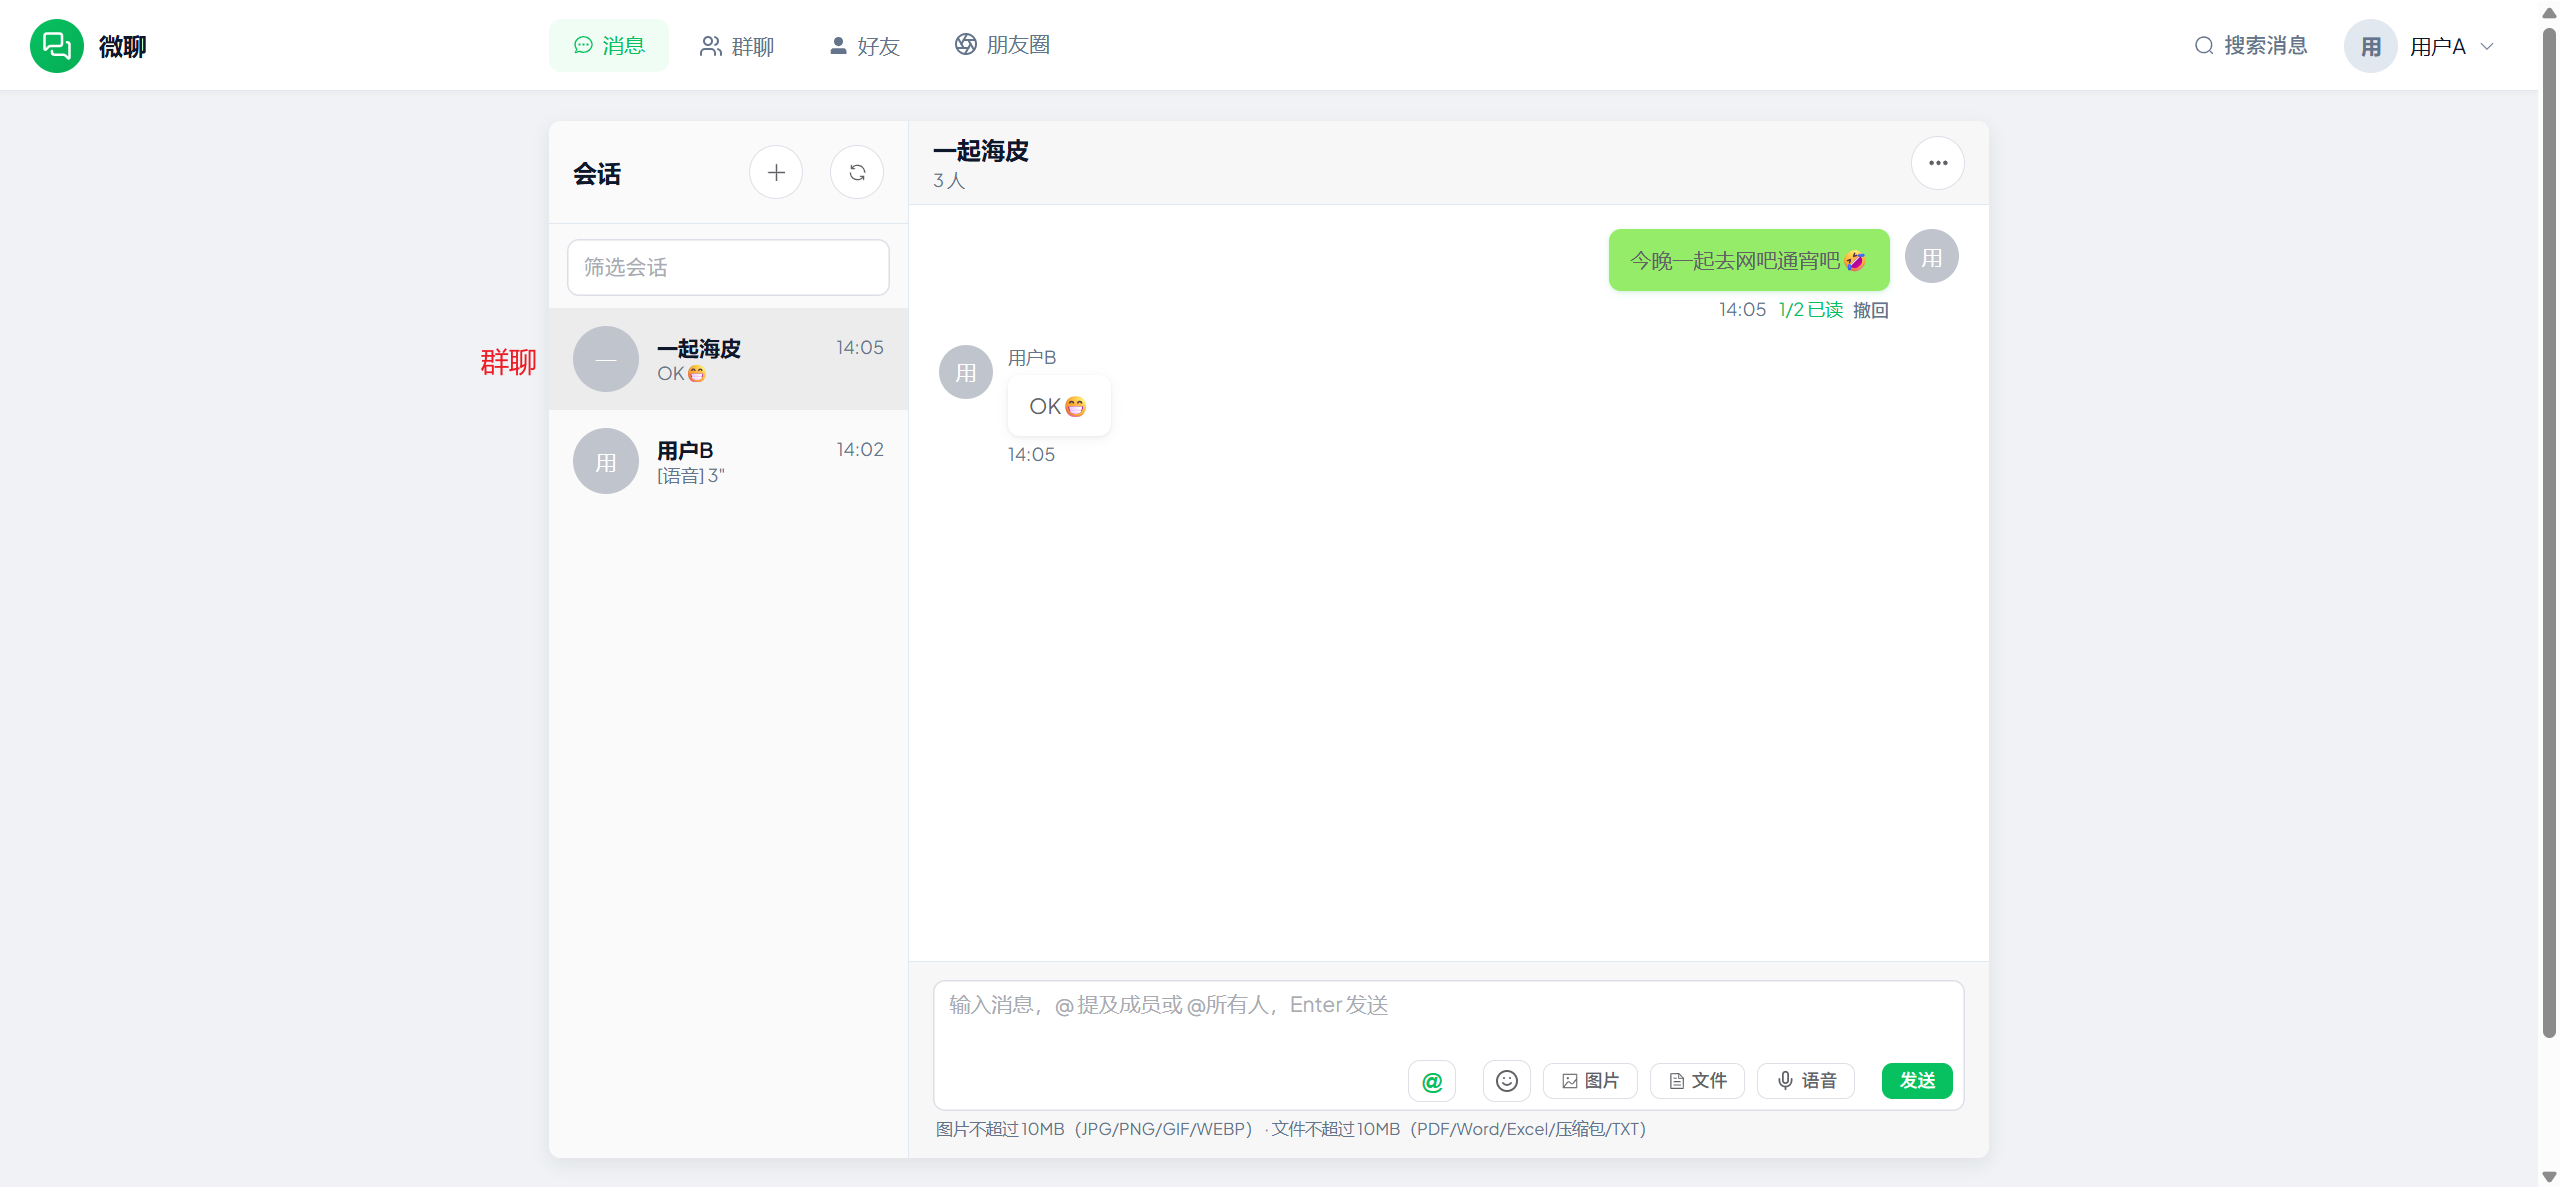
Task: Open the 用户B conversation
Action: [728, 461]
